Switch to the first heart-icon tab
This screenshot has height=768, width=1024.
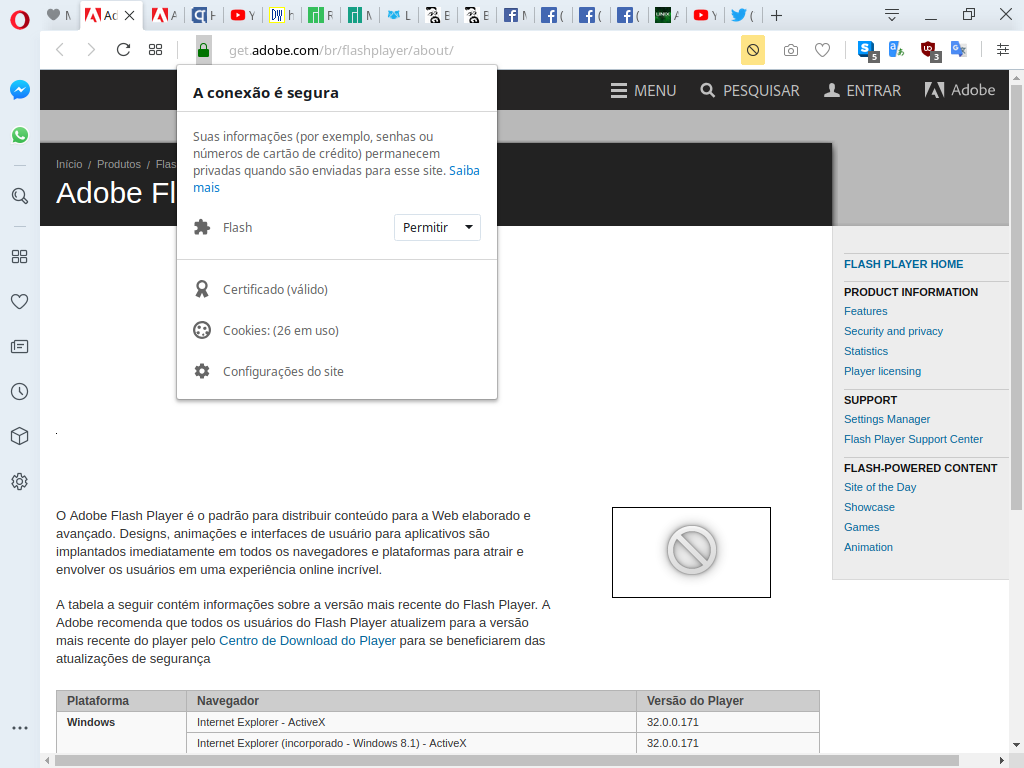coord(59,15)
